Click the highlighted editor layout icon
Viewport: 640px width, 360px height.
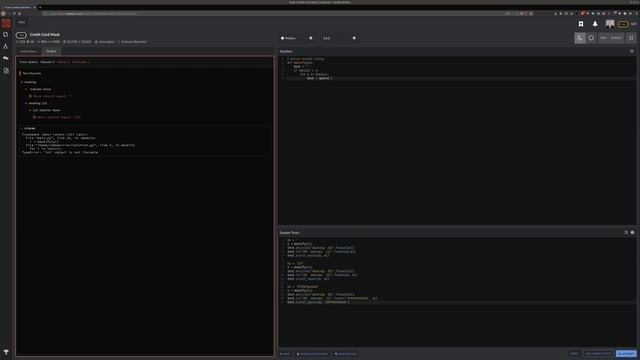point(580,38)
